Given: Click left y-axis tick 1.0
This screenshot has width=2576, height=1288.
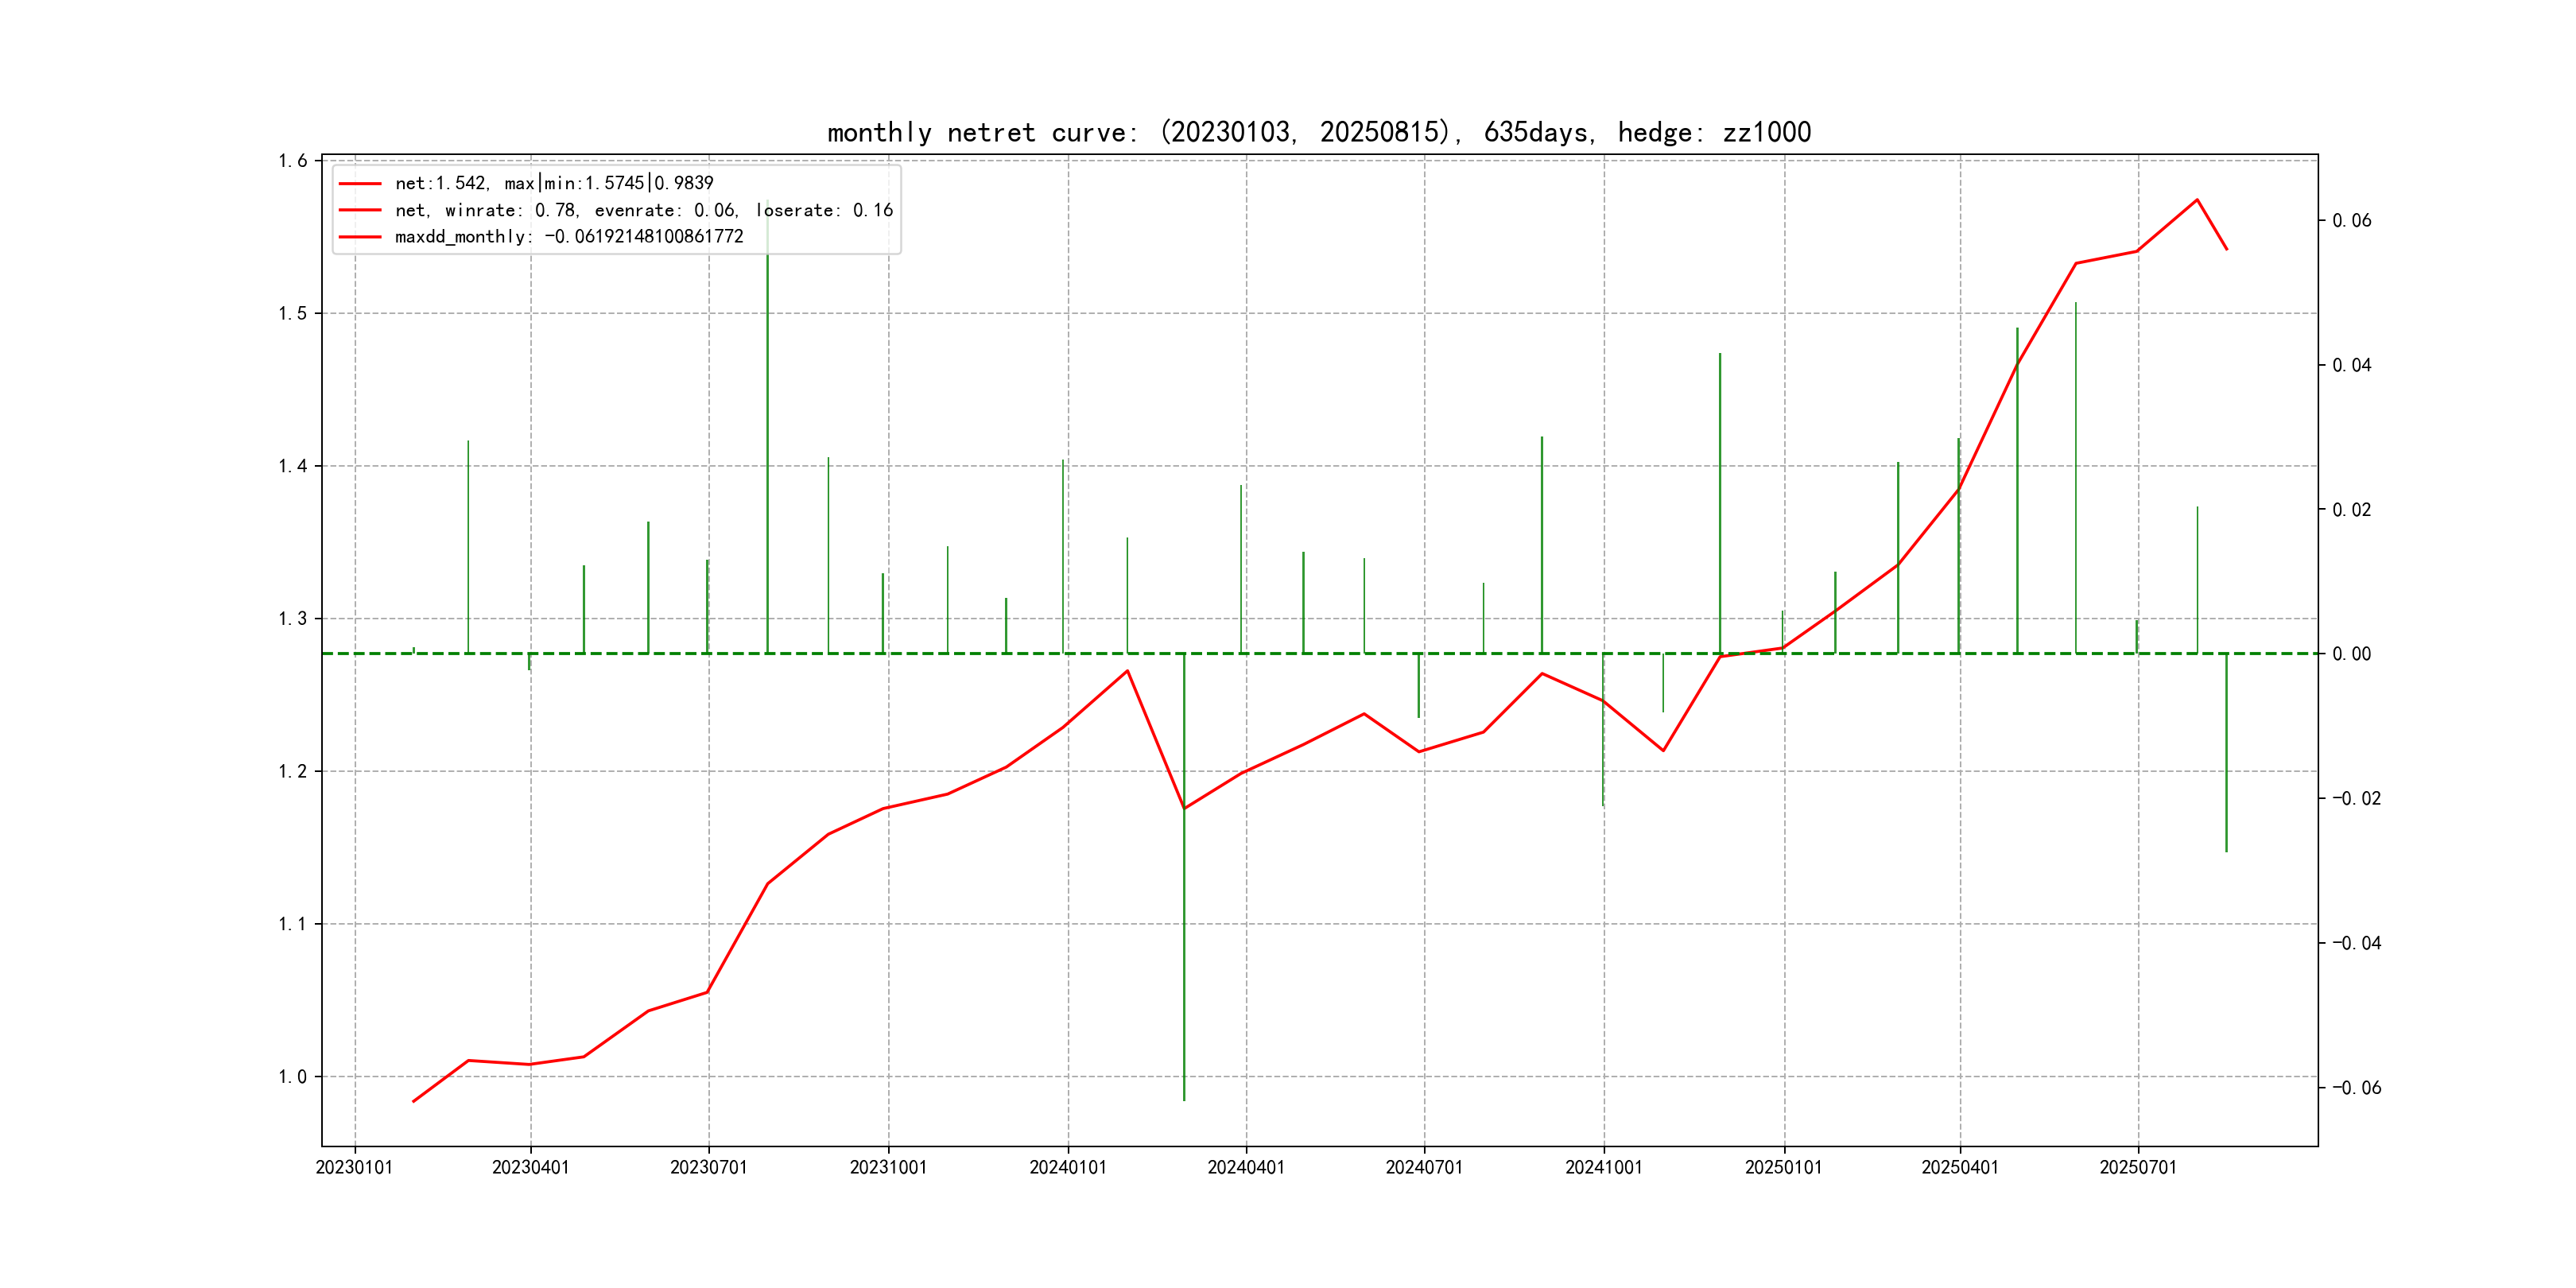Looking at the screenshot, I should [292, 1077].
